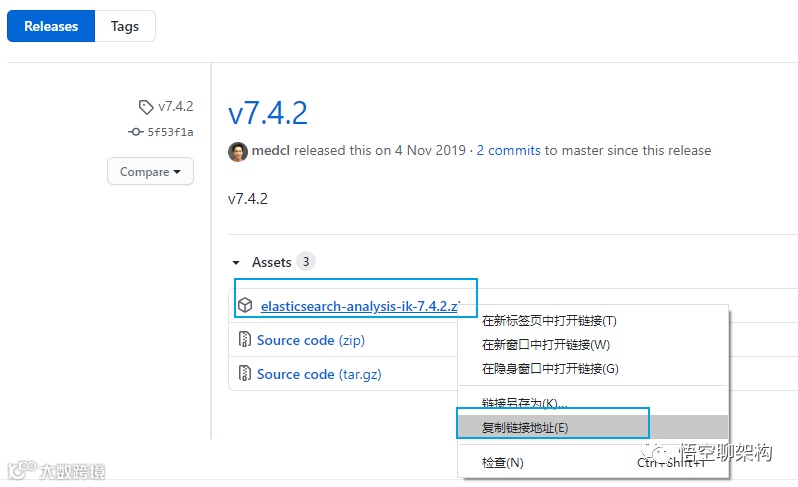Click the v7.4.2 tag icon in sidebar
Image resolution: width=798 pixels, height=487 pixels.
146,107
